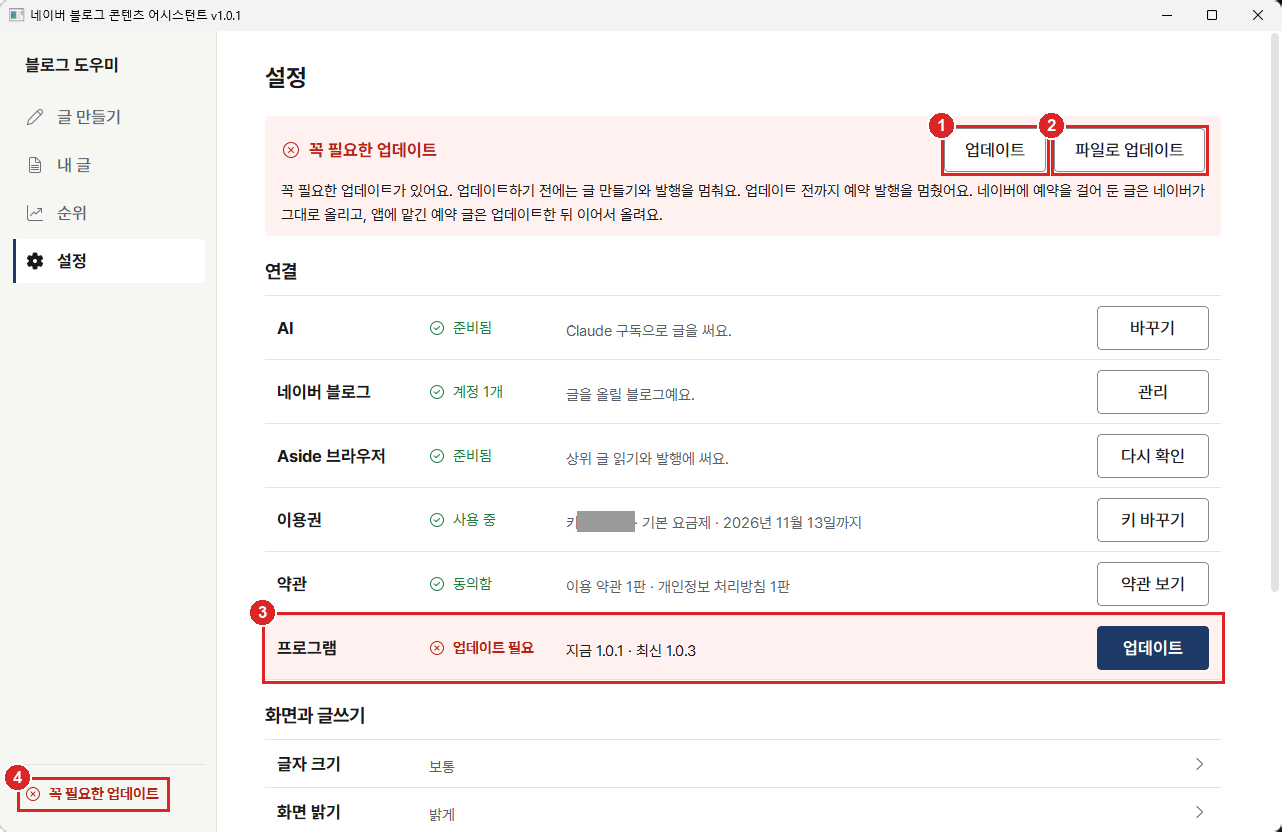The image size is (1282, 832).
Task: Click the text Claude 구독으로 글을 써요.
Action: click(x=648, y=330)
